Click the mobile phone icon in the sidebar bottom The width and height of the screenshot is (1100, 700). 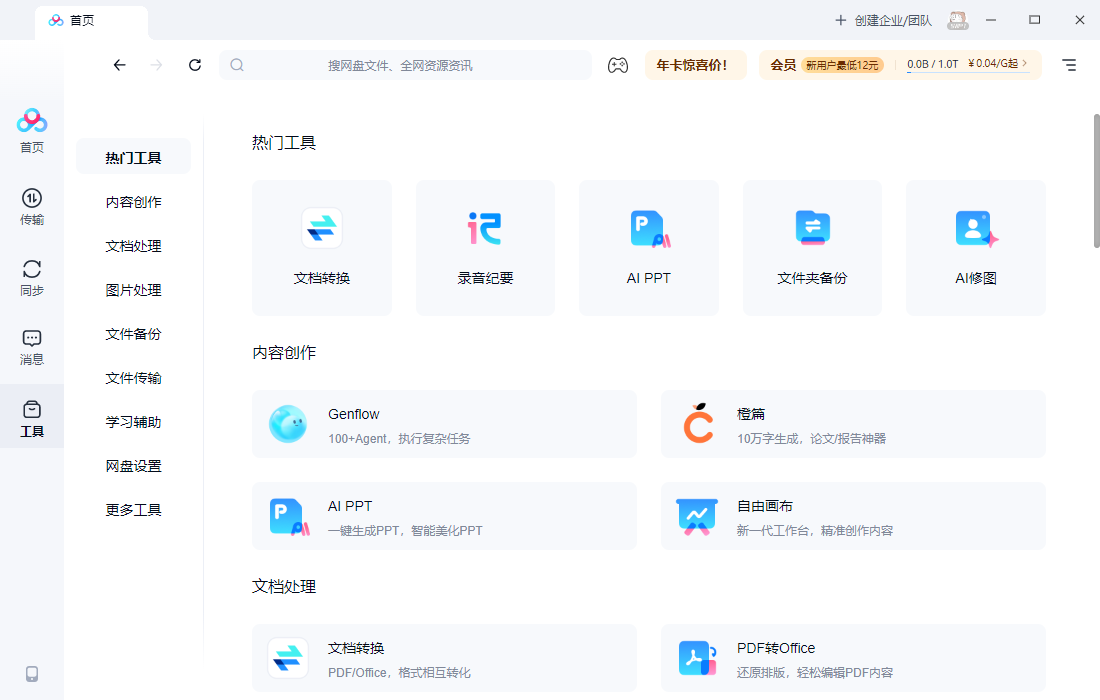(32, 674)
